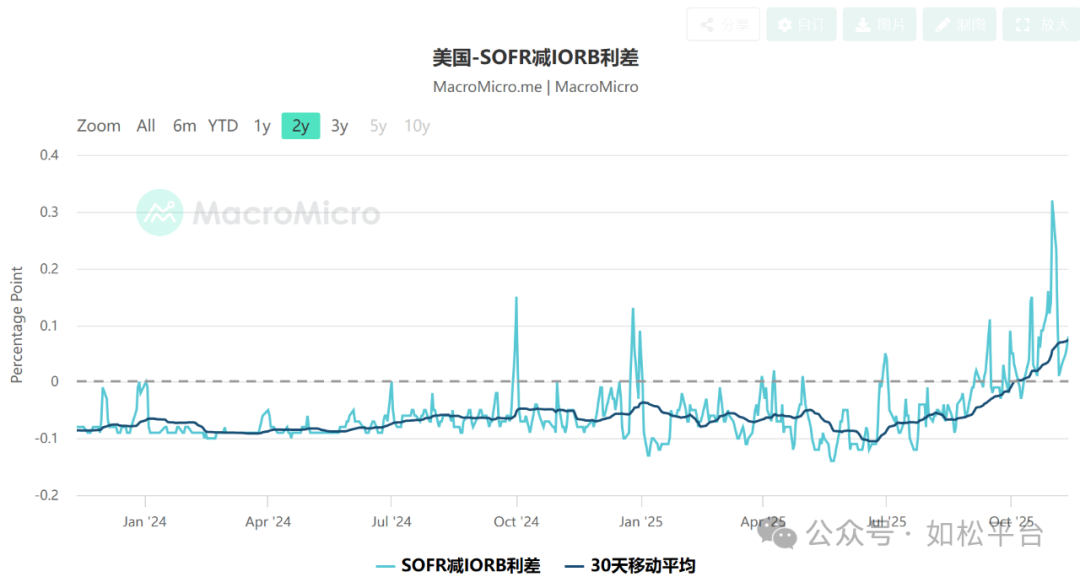
Task: Set the zoom range to 1y
Action: tap(262, 126)
